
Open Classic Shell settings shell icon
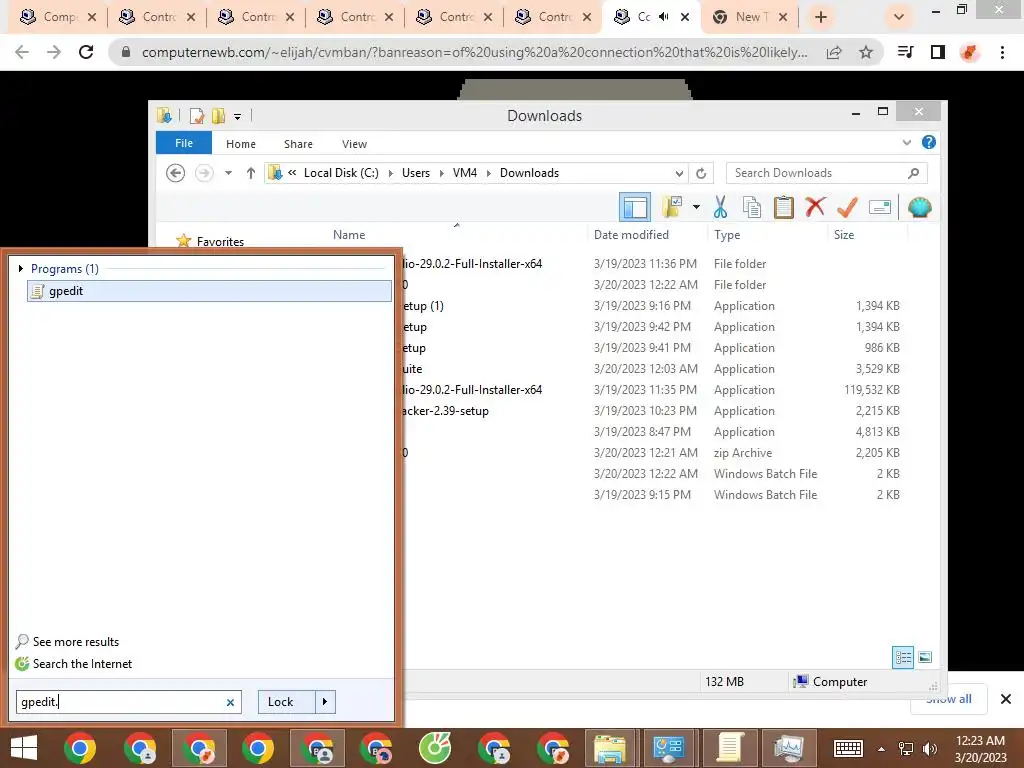[920, 208]
